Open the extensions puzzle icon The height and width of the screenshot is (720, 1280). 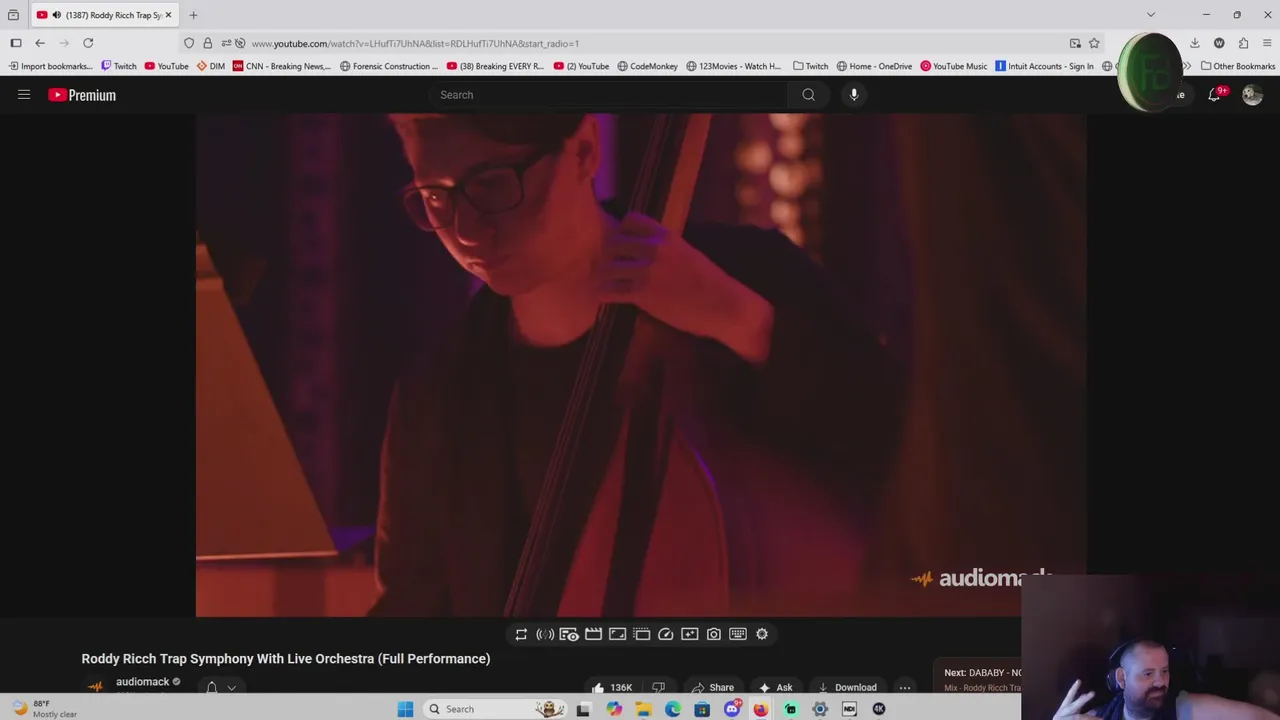[x=1243, y=43]
